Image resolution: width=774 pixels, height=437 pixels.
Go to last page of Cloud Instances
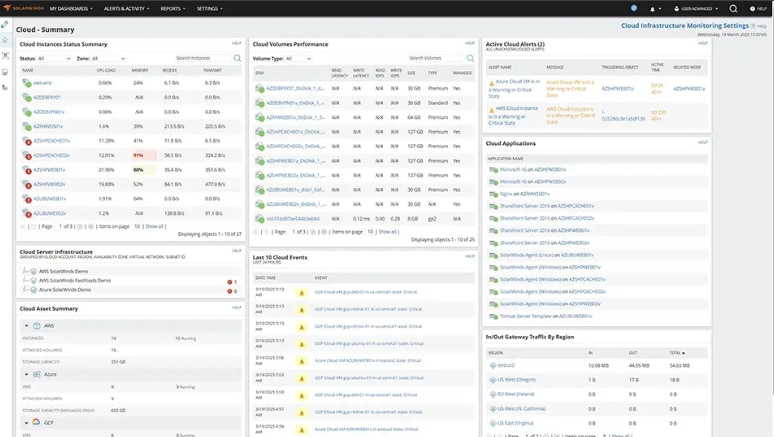91,226
